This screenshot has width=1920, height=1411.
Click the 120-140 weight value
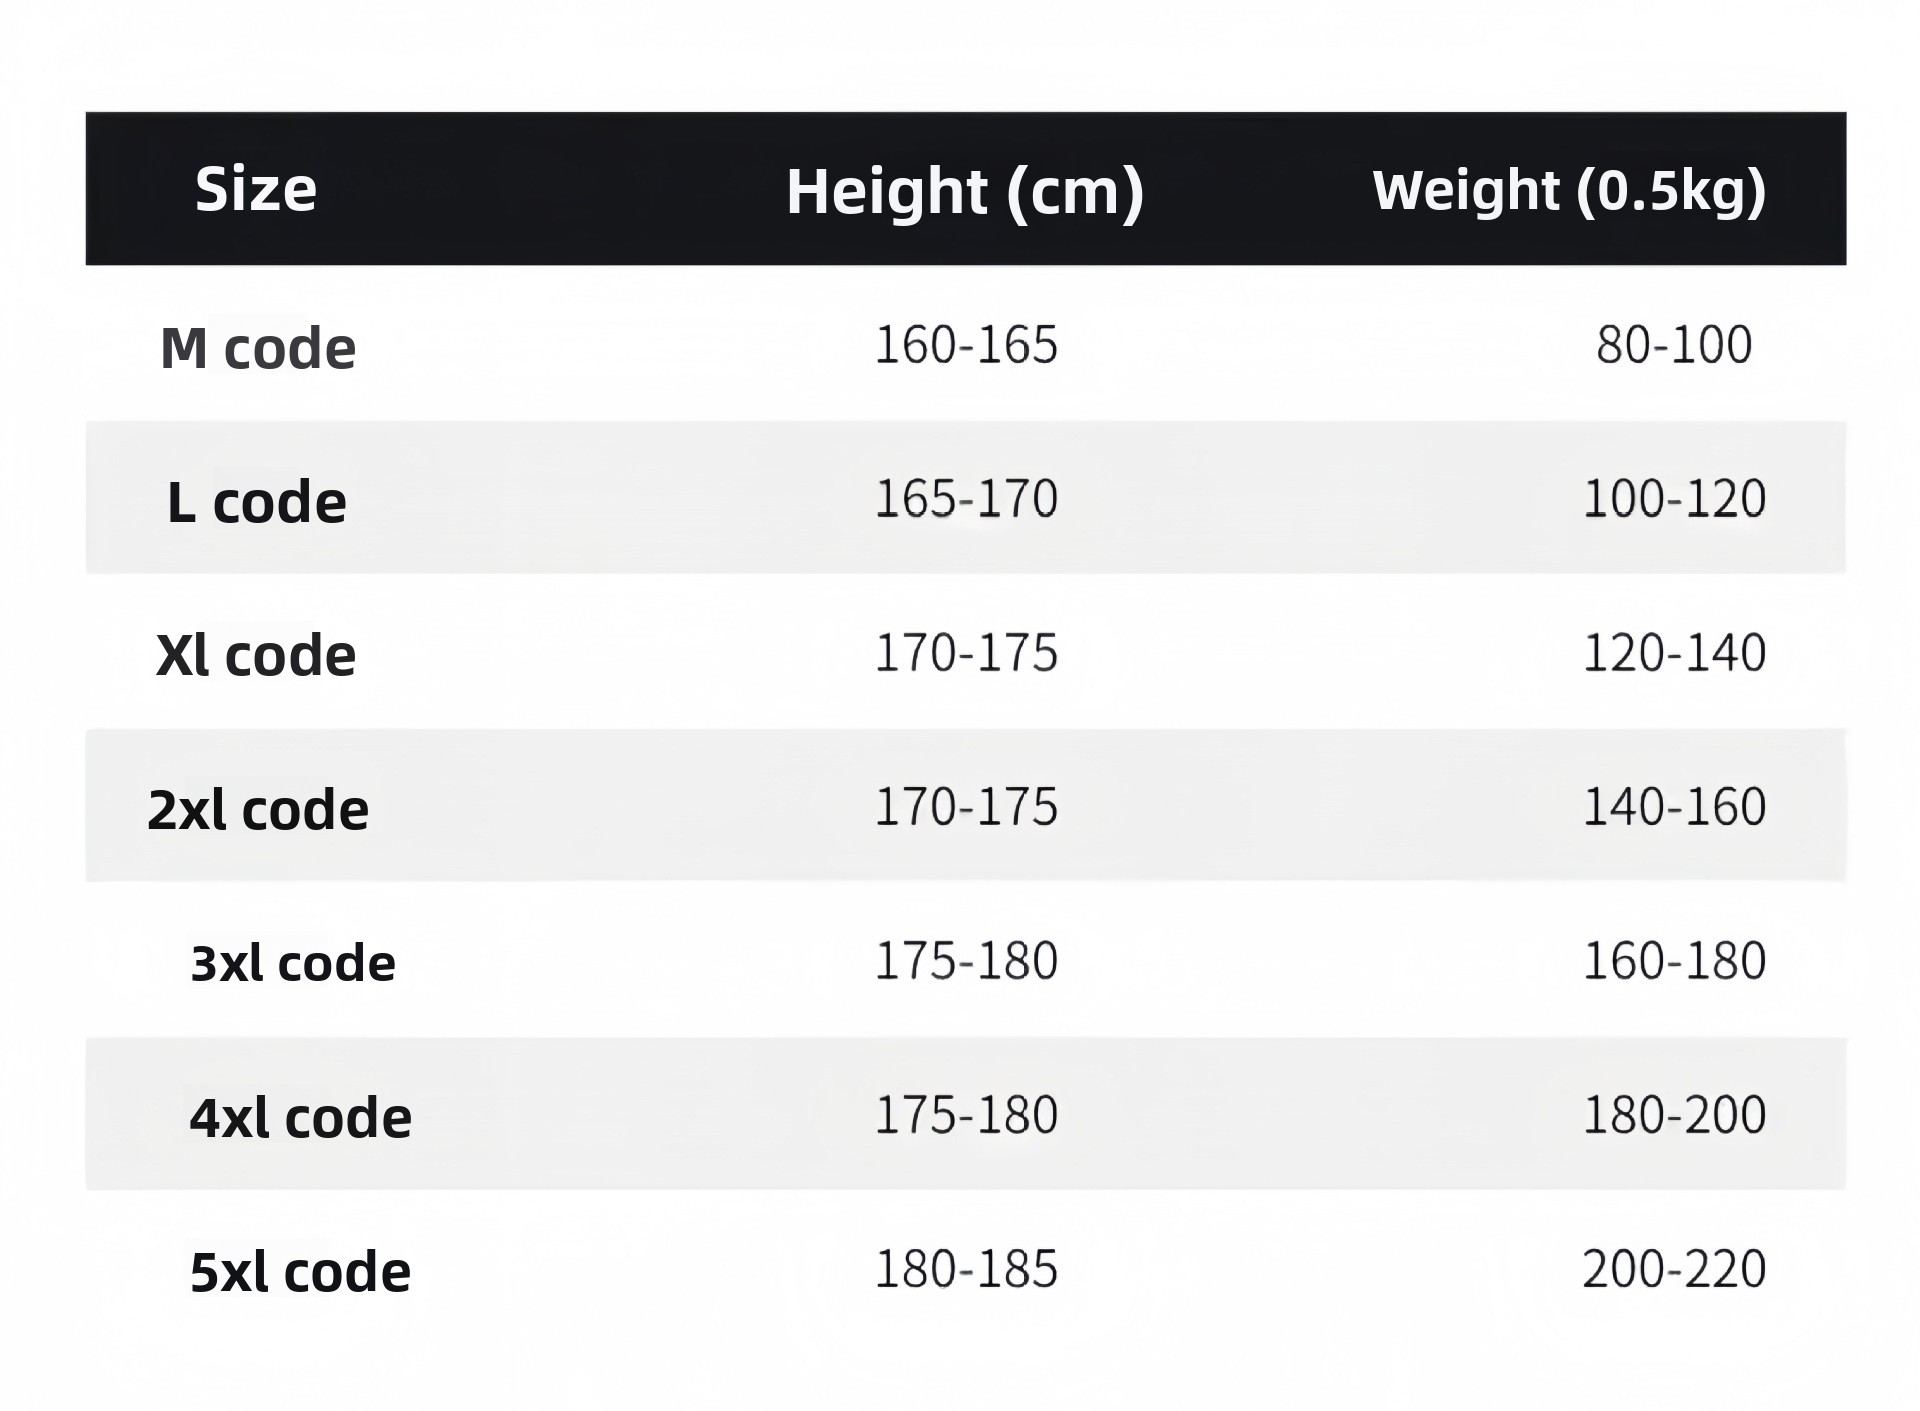[x=1674, y=653]
